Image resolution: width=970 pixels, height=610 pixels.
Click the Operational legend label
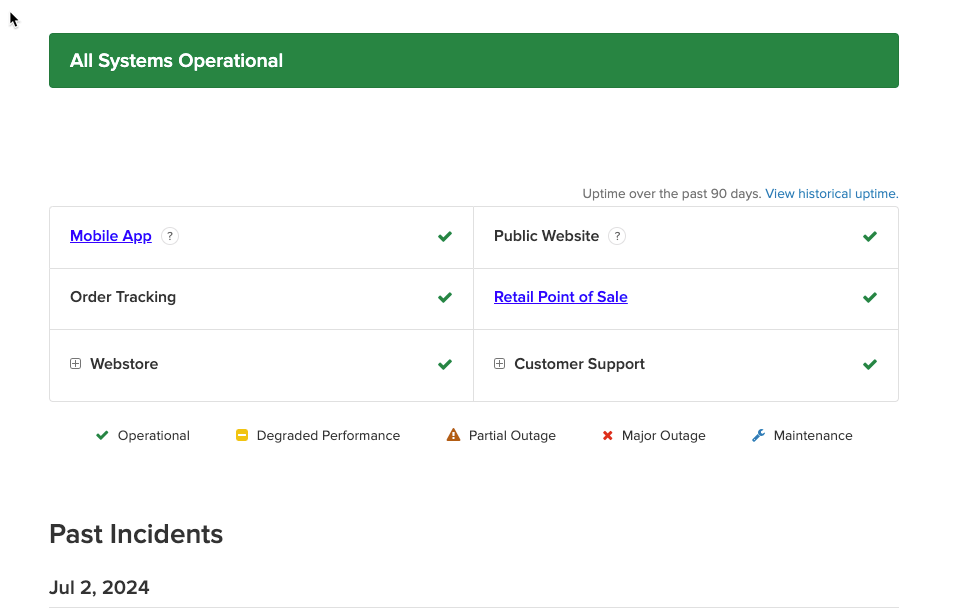[x=154, y=436]
